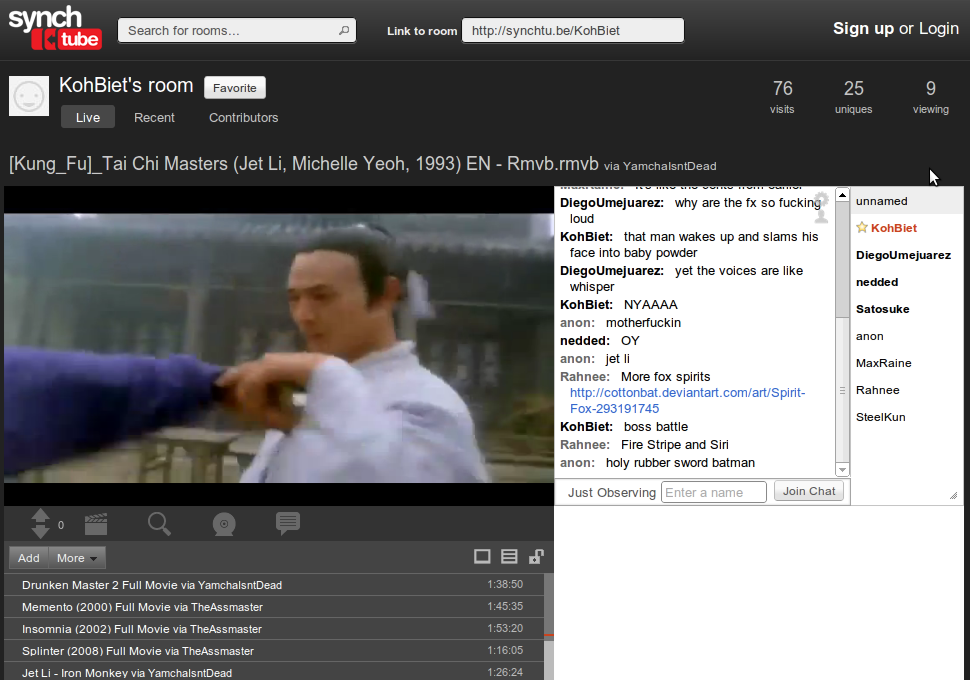Focus the Search for rooms field
Image resolution: width=970 pixels, height=680 pixels.
[237, 30]
